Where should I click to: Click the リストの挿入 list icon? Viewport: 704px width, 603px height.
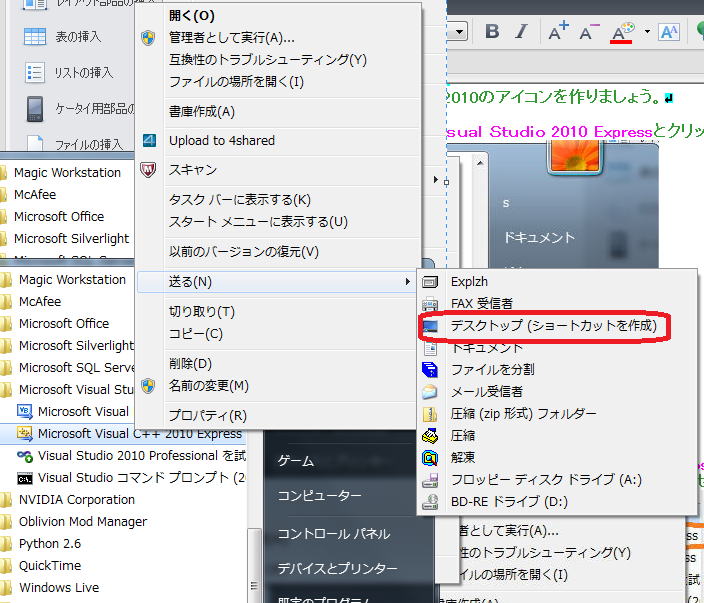[x=35, y=73]
